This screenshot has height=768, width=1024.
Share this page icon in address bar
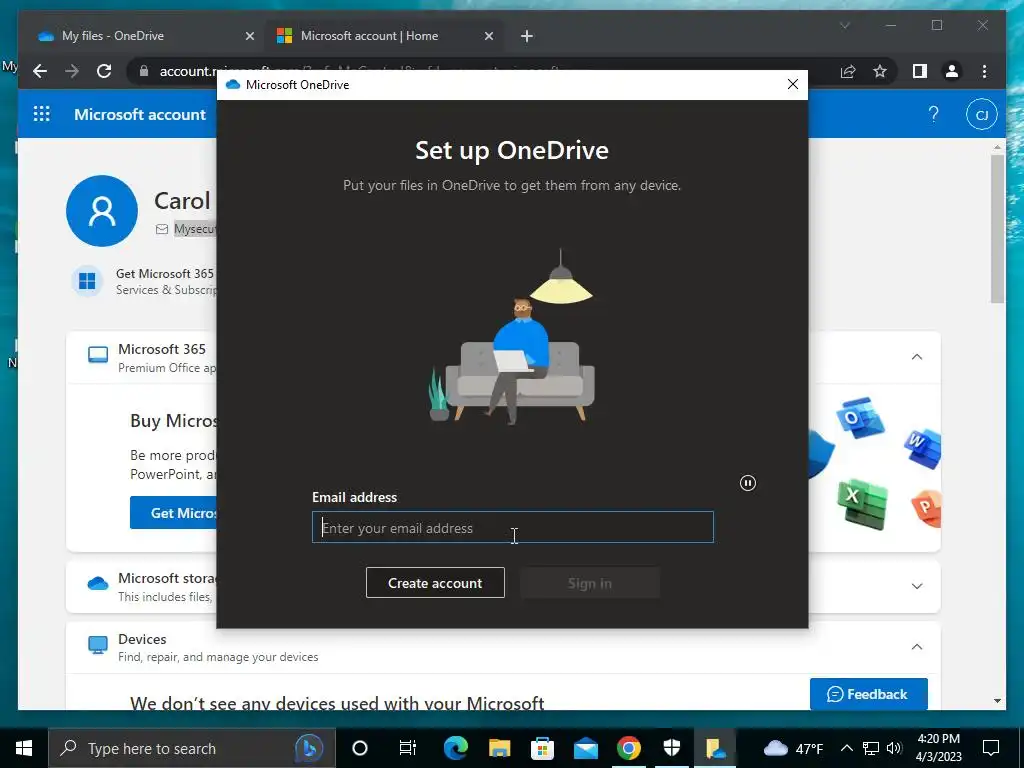[x=848, y=71]
